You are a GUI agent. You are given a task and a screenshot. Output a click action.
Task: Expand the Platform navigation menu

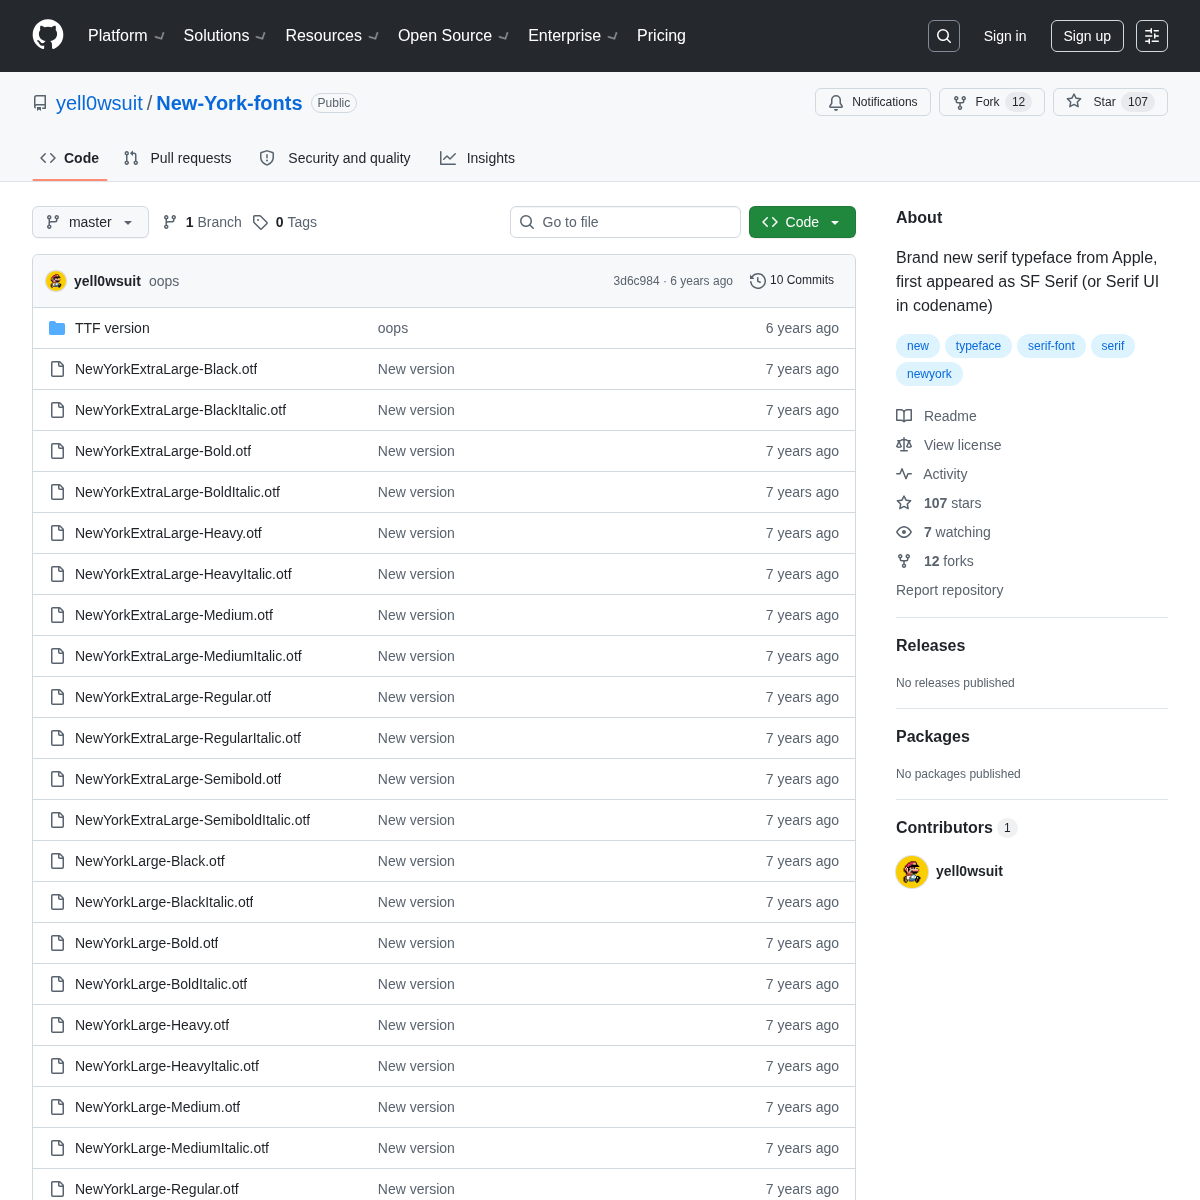point(126,36)
